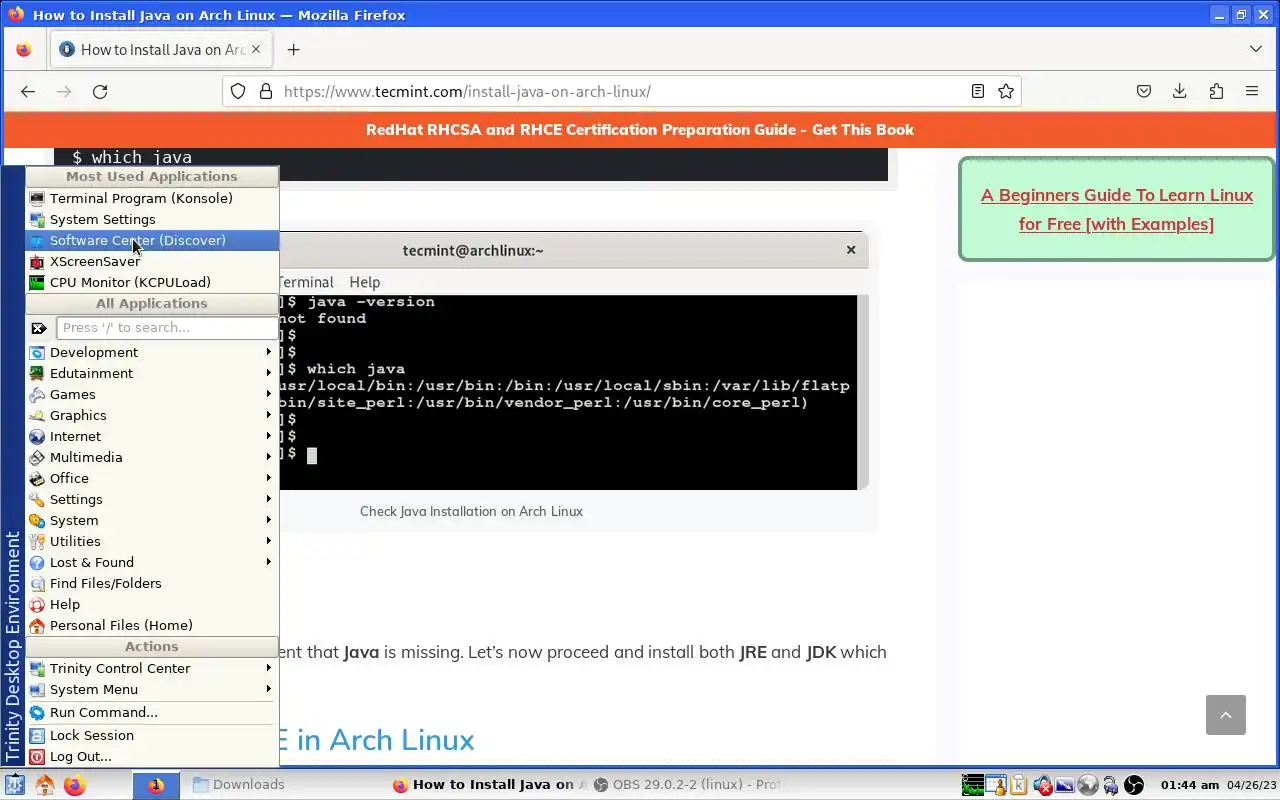
Task: Open the RedHat RHCSA and RHCE guide banner
Action: [x=640, y=129]
